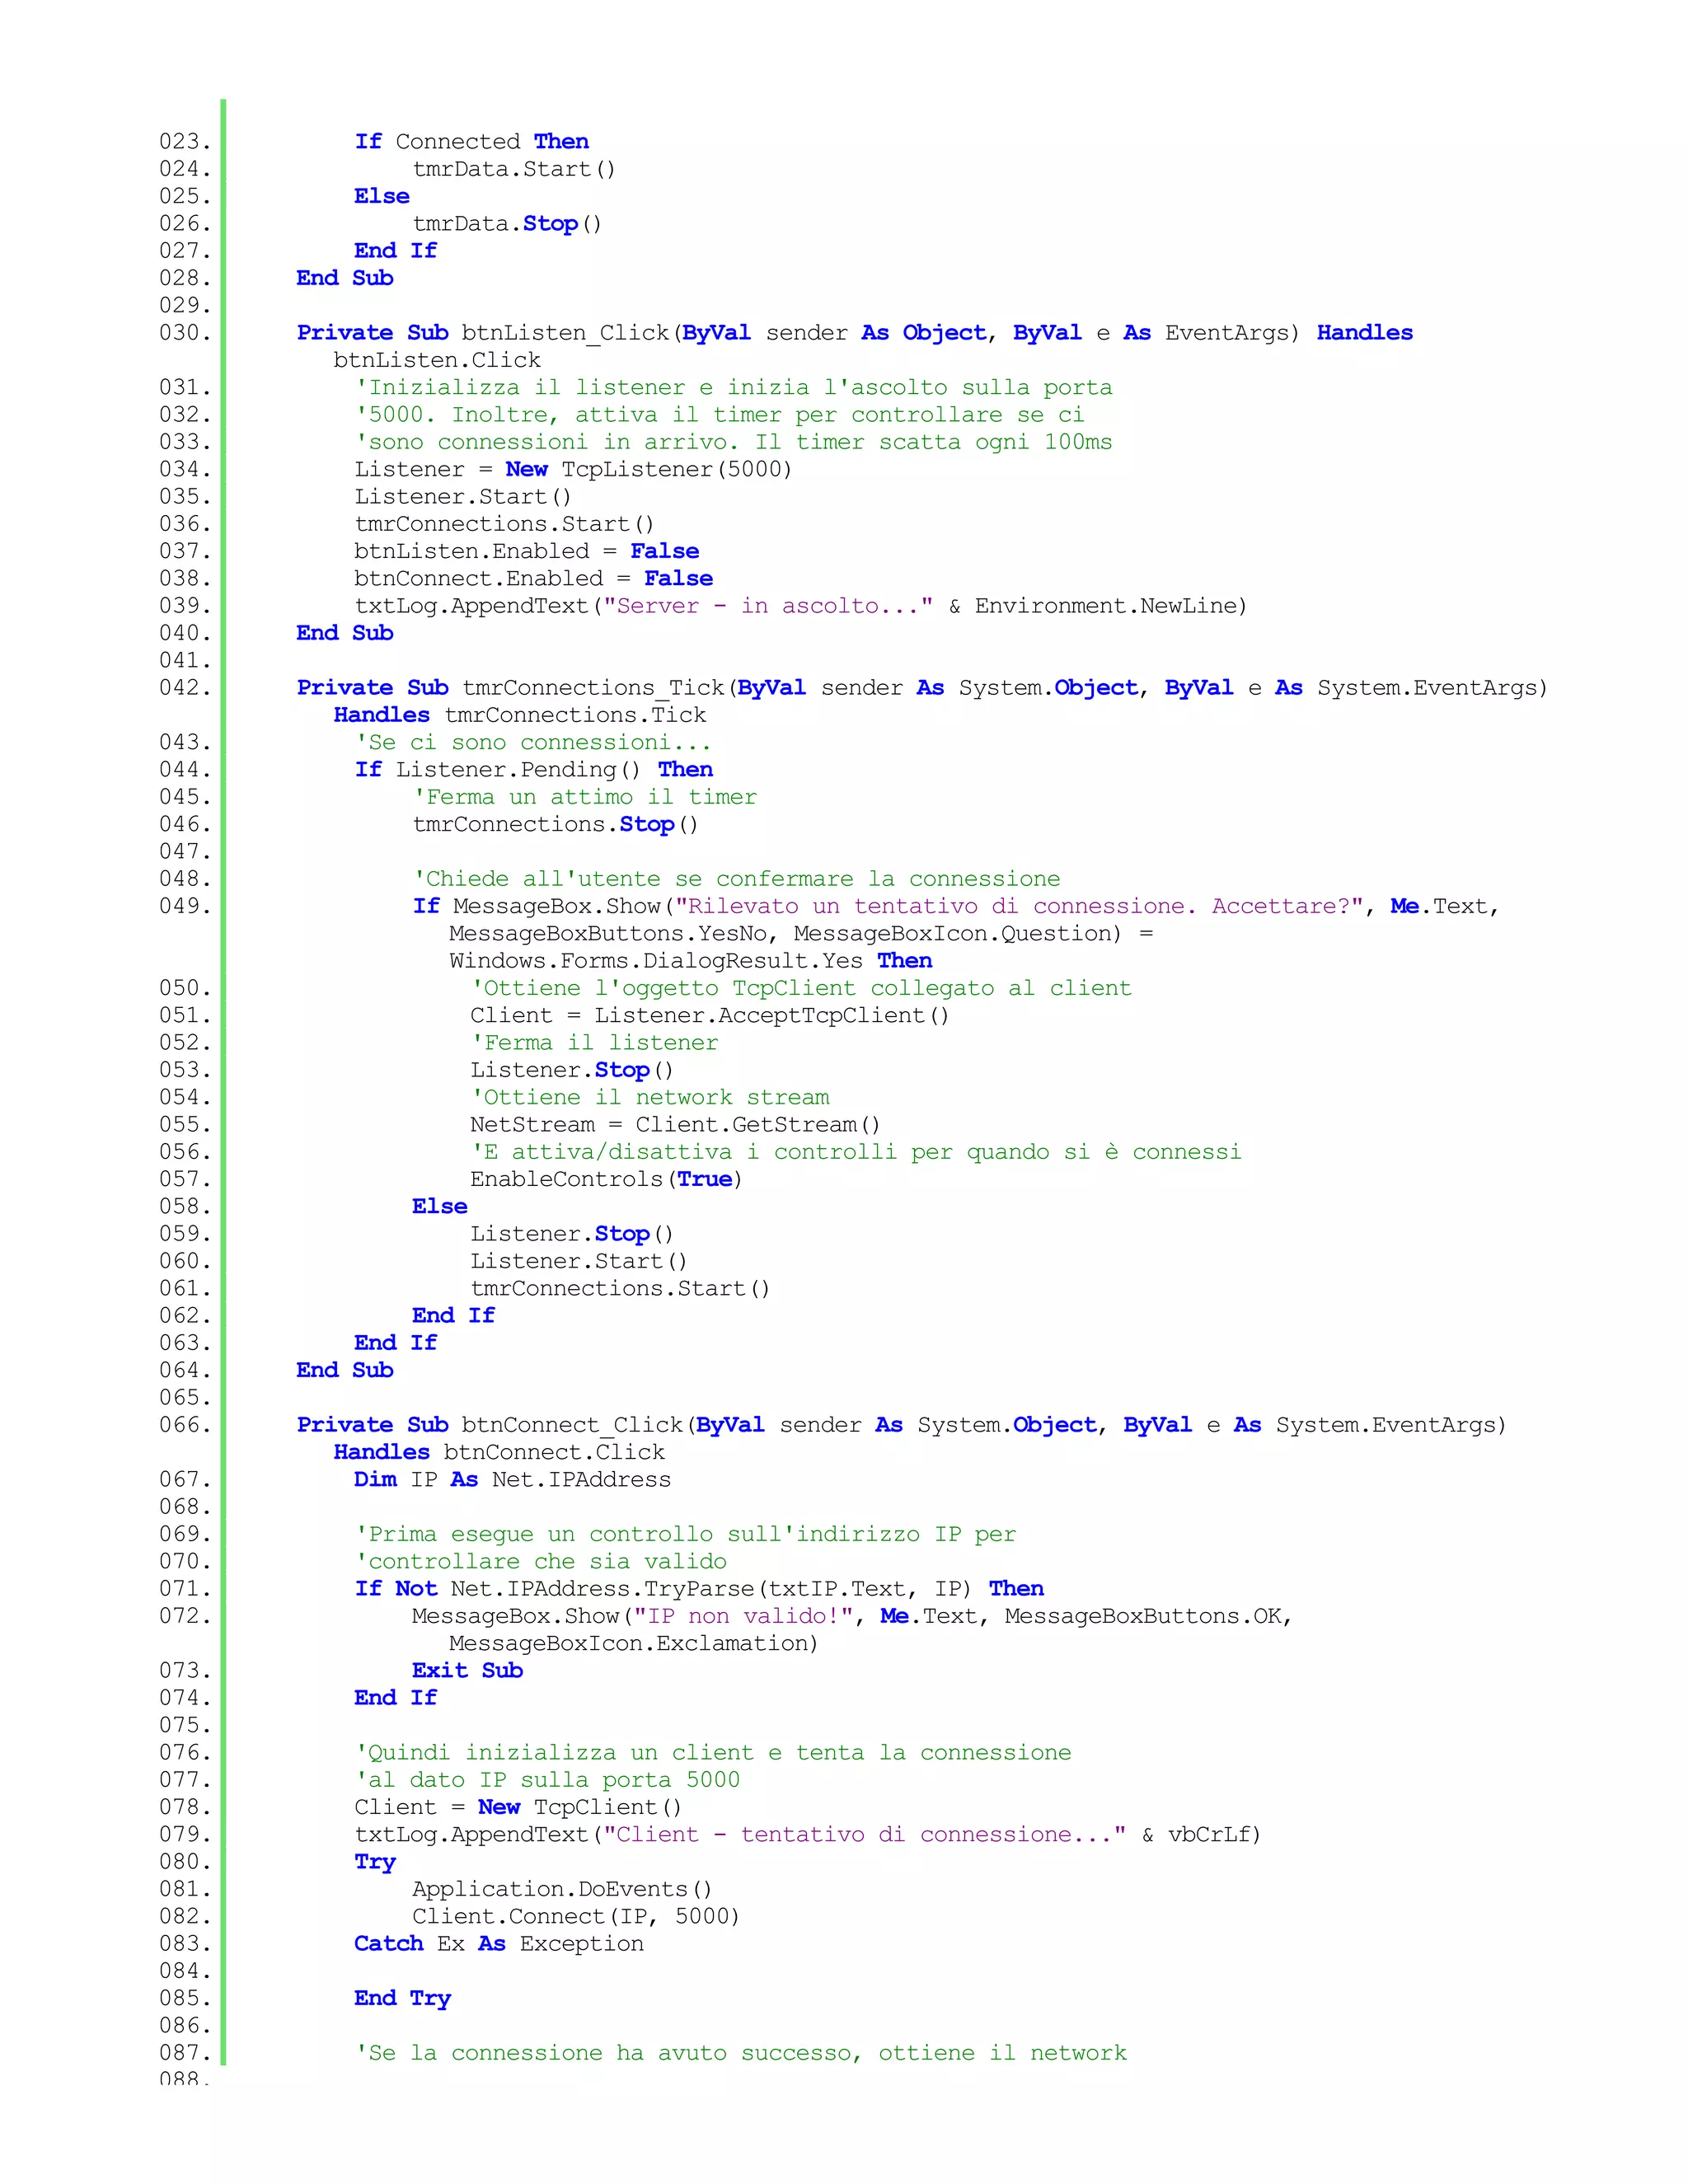
Task: Click 'Client.Connect(IP, 5000)' line
Action: (576, 1916)
